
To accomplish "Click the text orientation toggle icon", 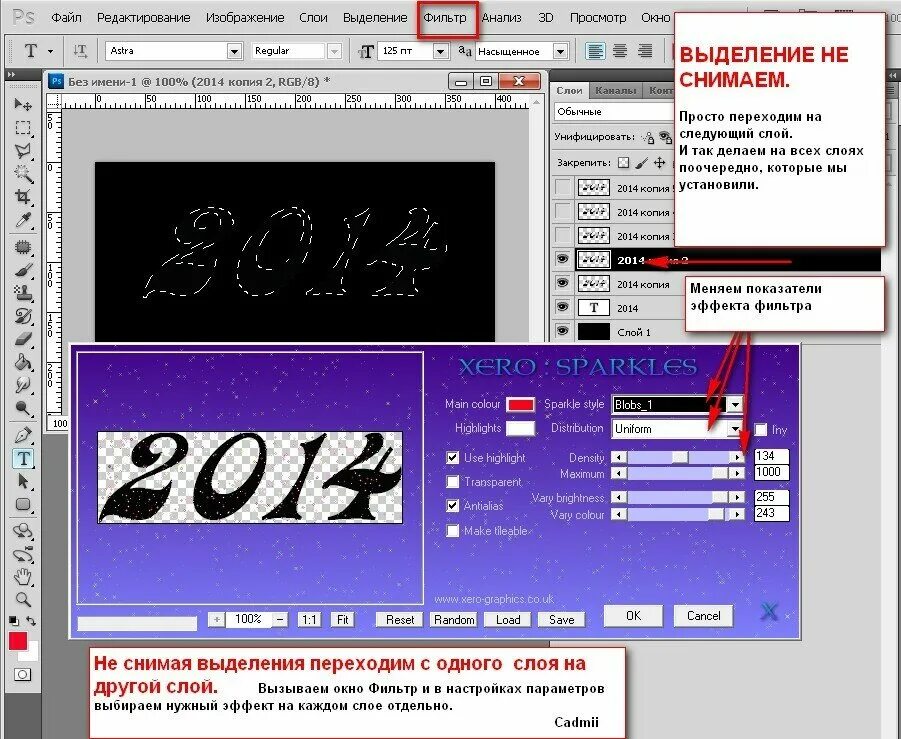I will pyautogui.click(x=80, y=51).
